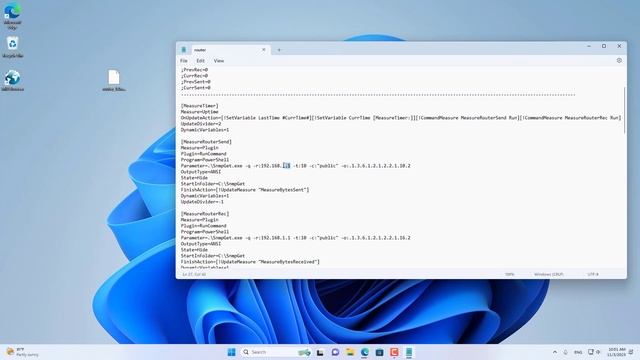Open the weather widget on taskbar
Viewport: 640px width, 360px height.
coord(22,352)
